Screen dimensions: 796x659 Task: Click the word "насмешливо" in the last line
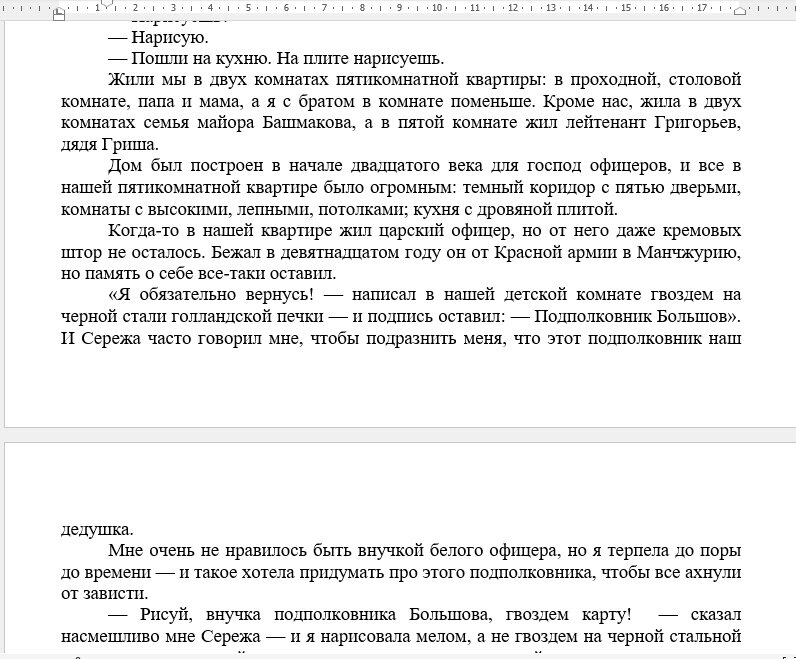point(110,636)
